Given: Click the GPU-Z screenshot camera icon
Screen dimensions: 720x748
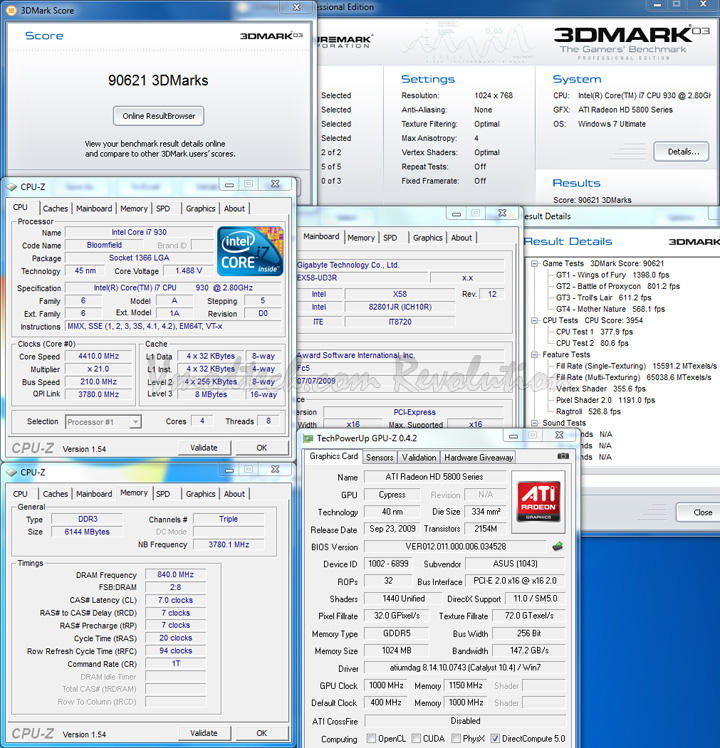Looking at the screenshot, I should [563, 456].
